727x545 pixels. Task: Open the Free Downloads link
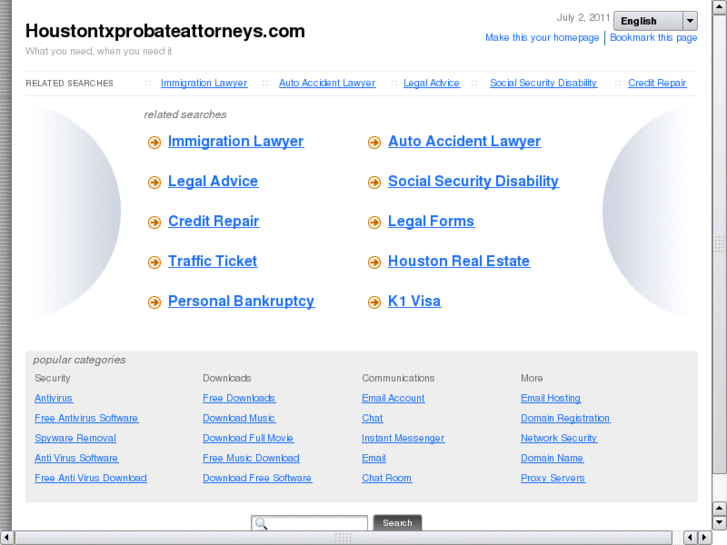click(x=239, y=398)
